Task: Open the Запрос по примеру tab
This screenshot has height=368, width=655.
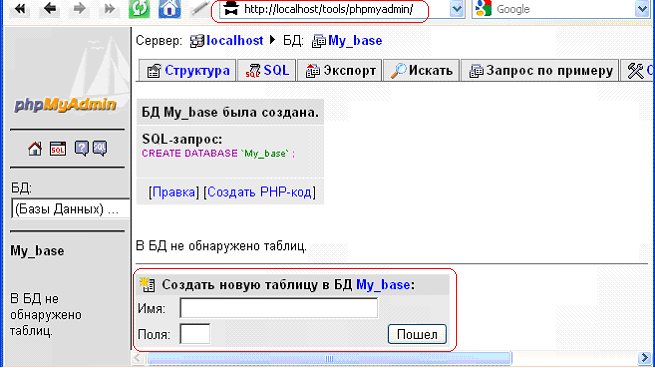Action: (x=540, y=70)
